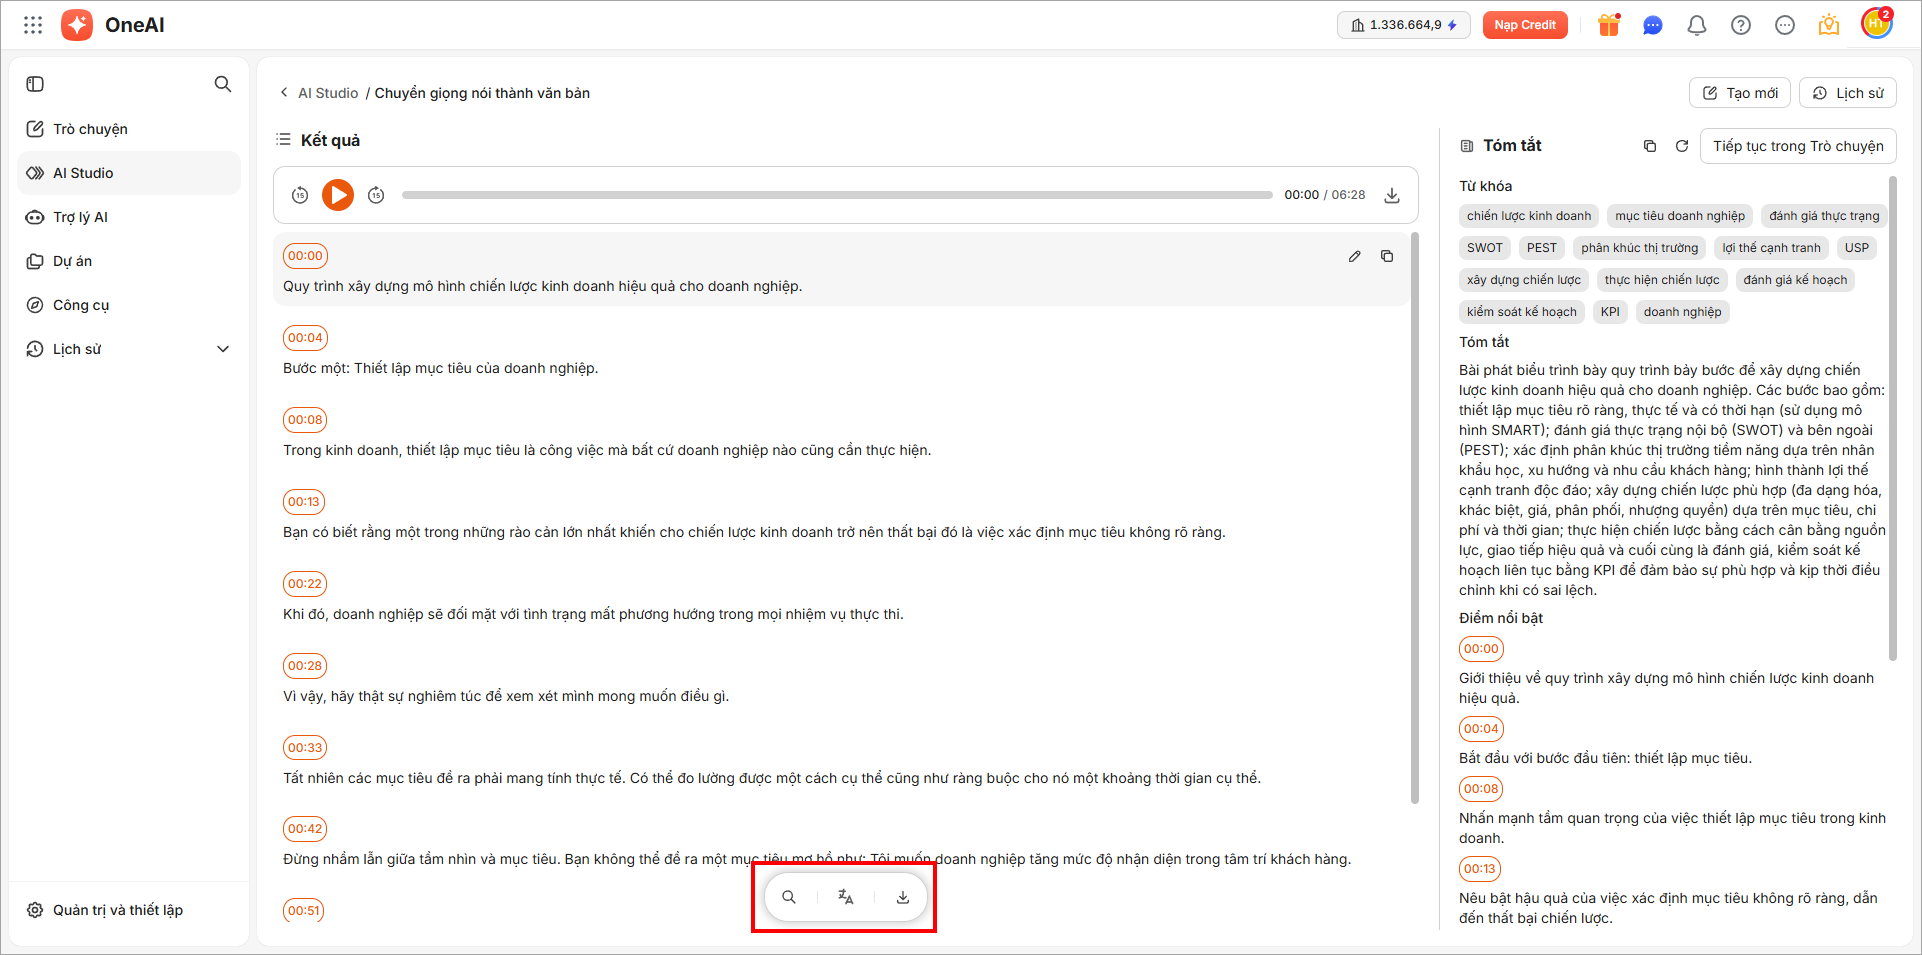The image size is (1922, 955).
Task: Click the 00:13 timestamp under Điểm nổi bật
Action: coord(1480,869)
